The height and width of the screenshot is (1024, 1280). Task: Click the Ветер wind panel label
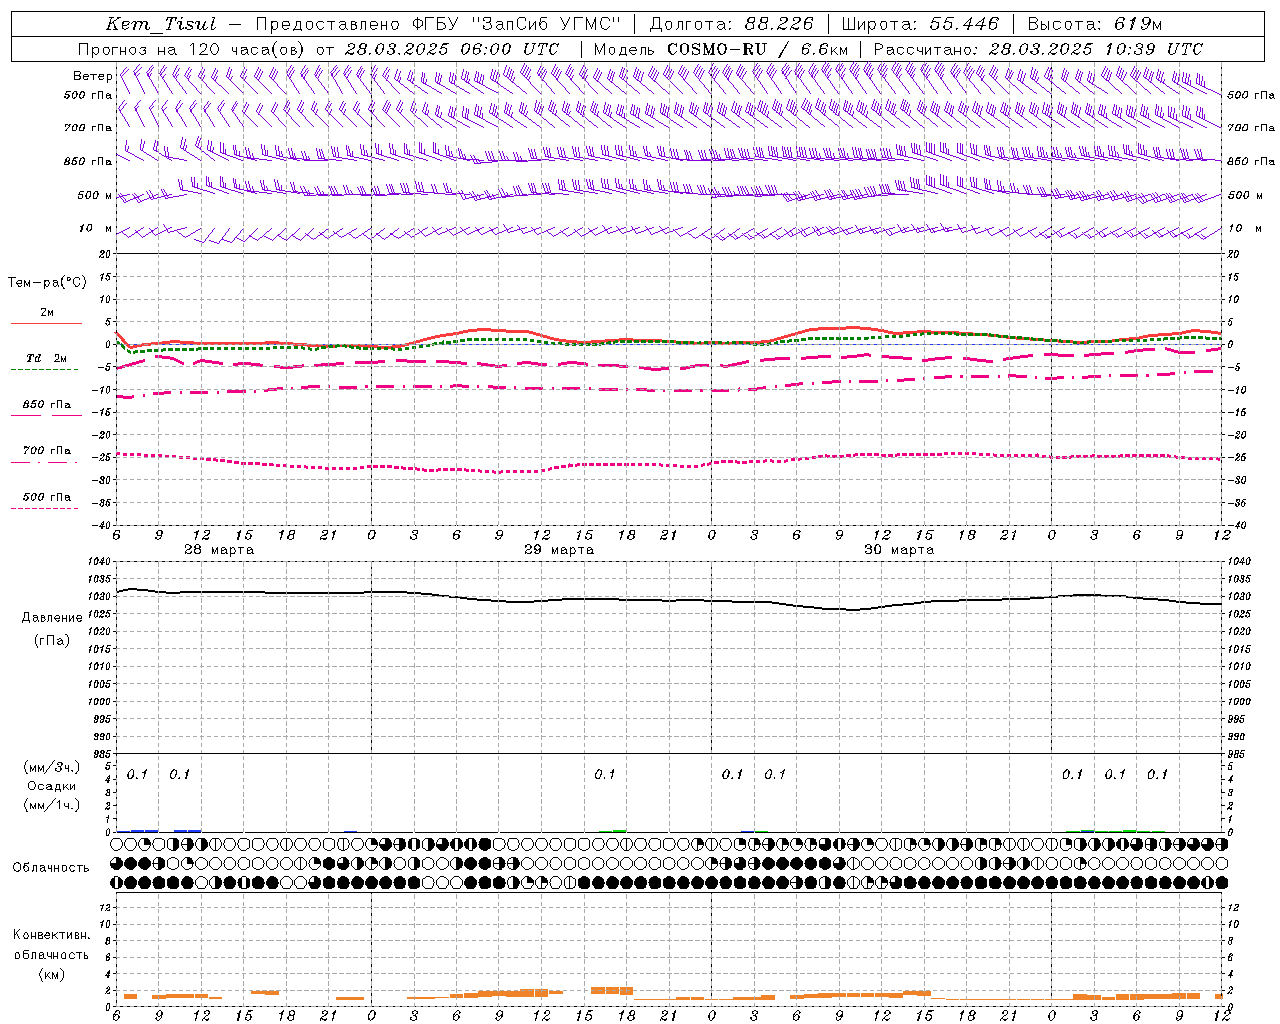tap(92, 76)
